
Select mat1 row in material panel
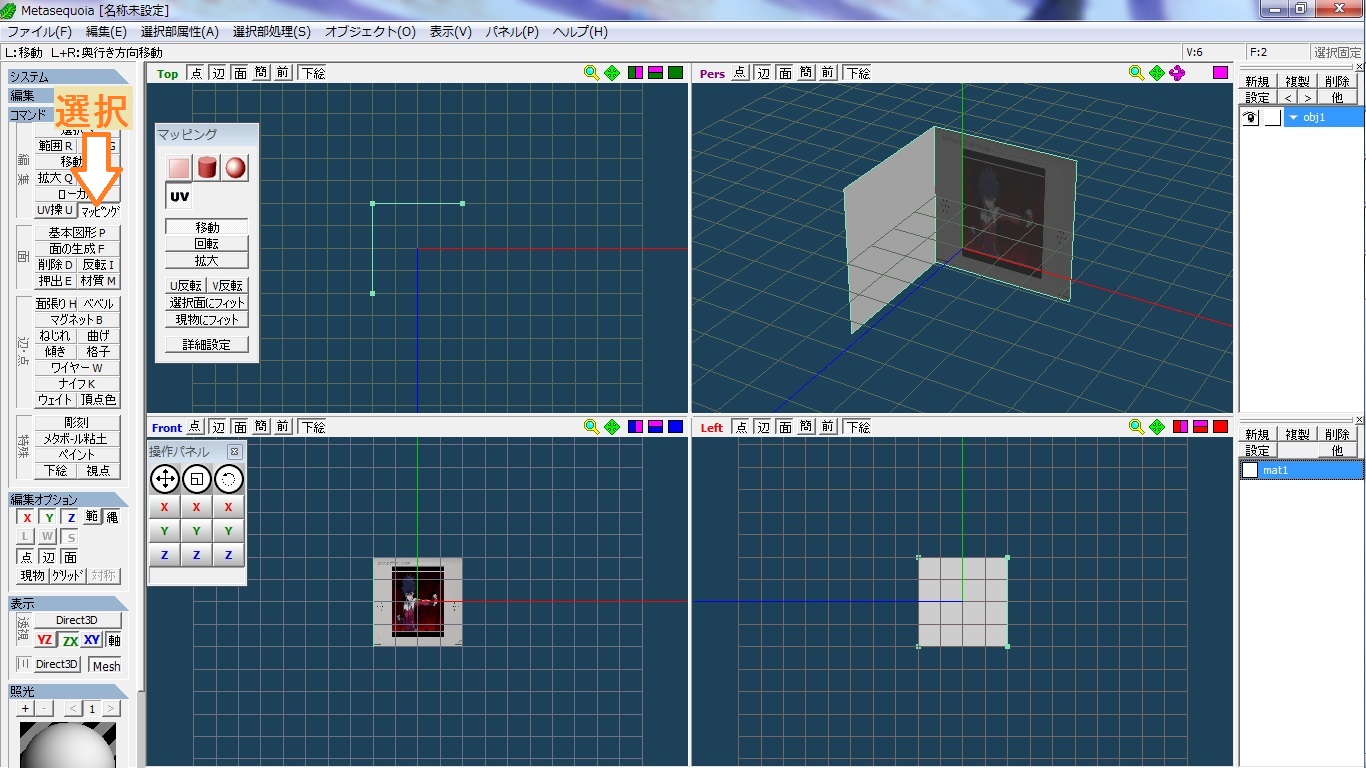[x=1301, y=470]
